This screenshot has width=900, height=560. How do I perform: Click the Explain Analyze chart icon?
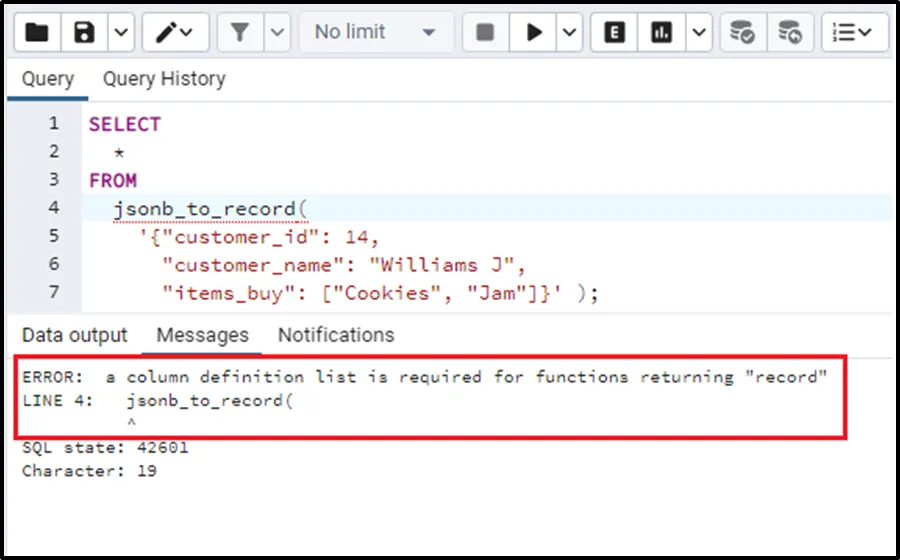point(661,33)
